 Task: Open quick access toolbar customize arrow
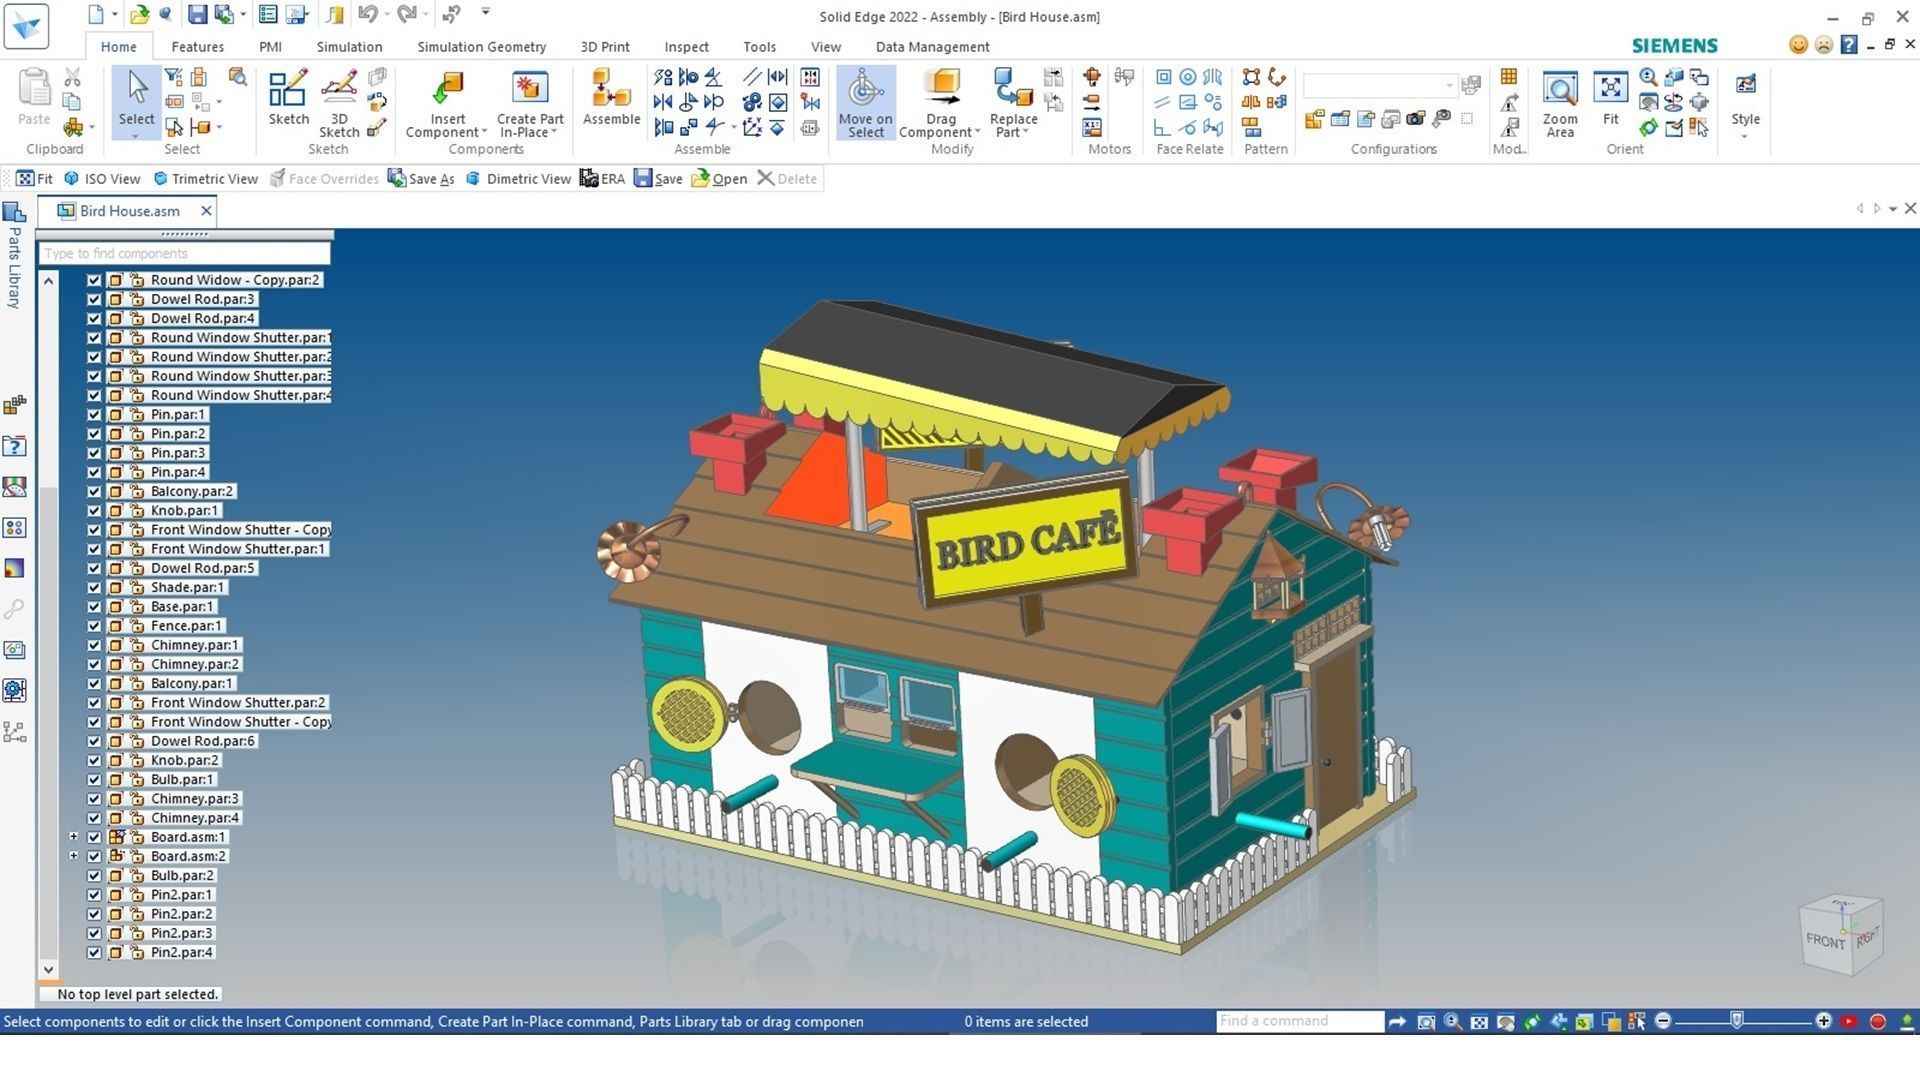click(486, 12)
